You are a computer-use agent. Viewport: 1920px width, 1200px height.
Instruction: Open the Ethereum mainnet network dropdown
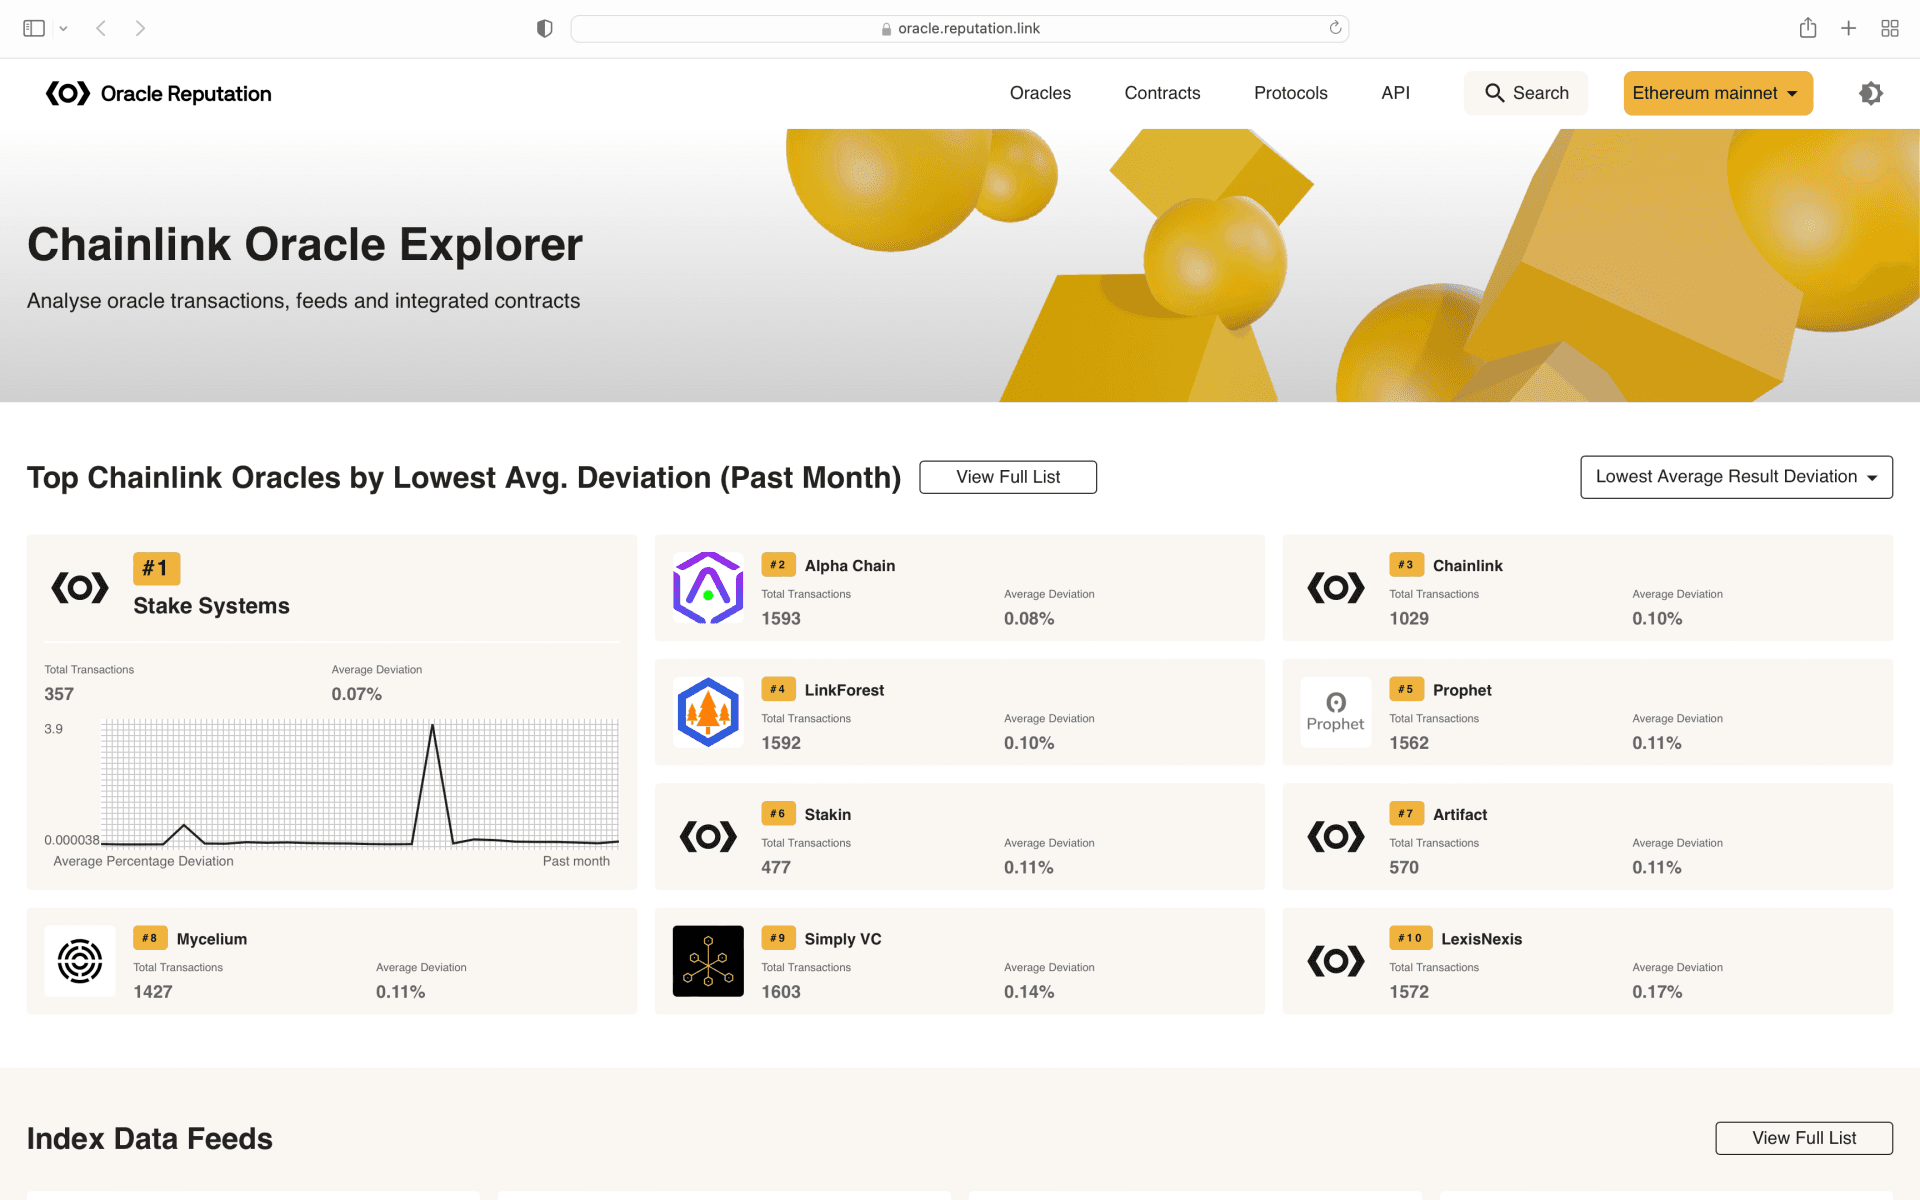1717,93
